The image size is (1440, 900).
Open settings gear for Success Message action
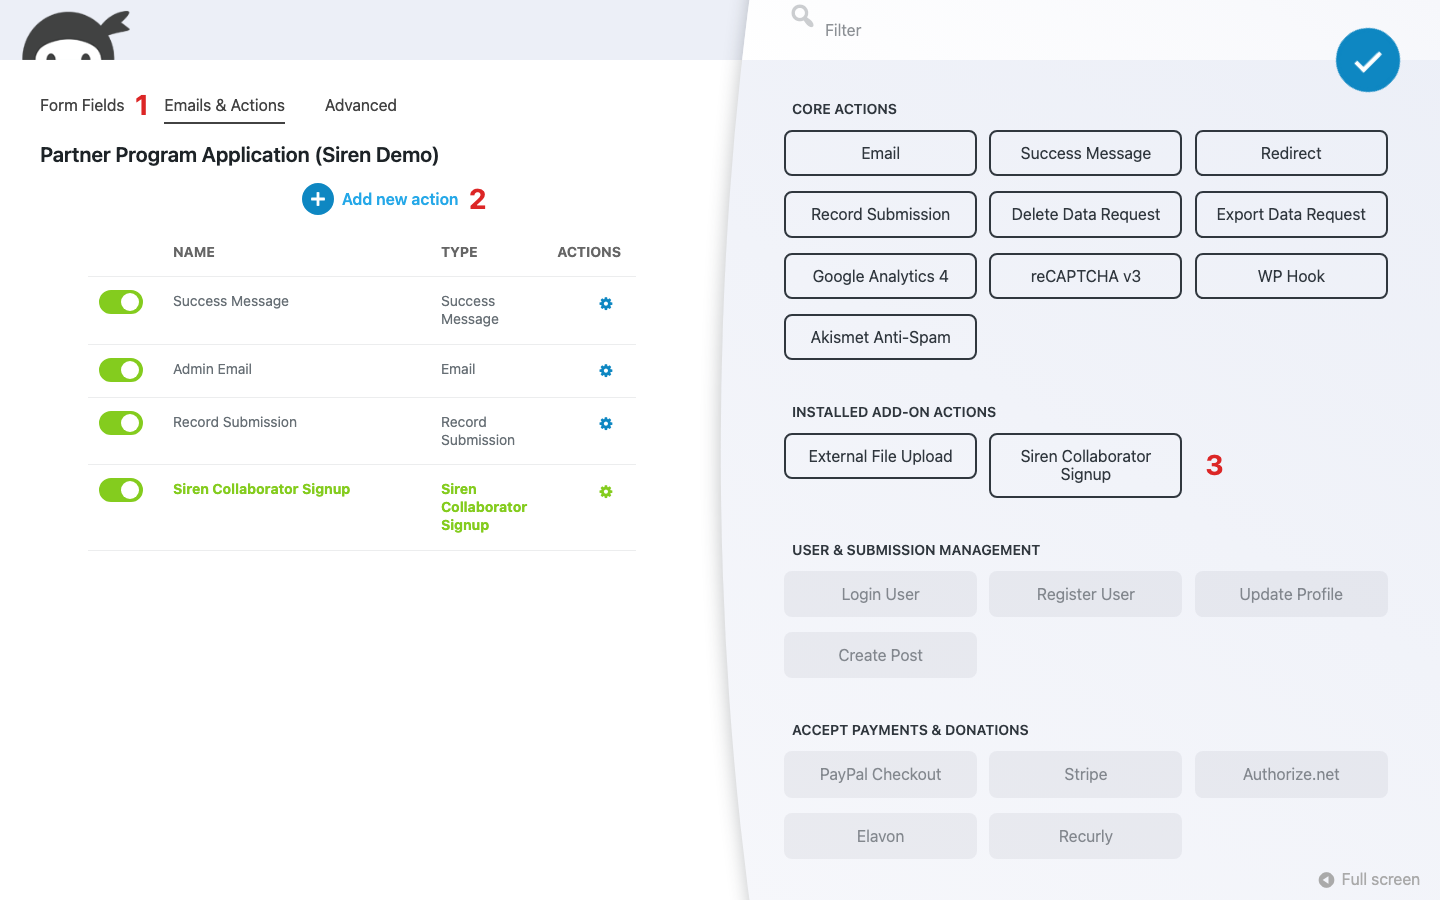pos(606,303)
